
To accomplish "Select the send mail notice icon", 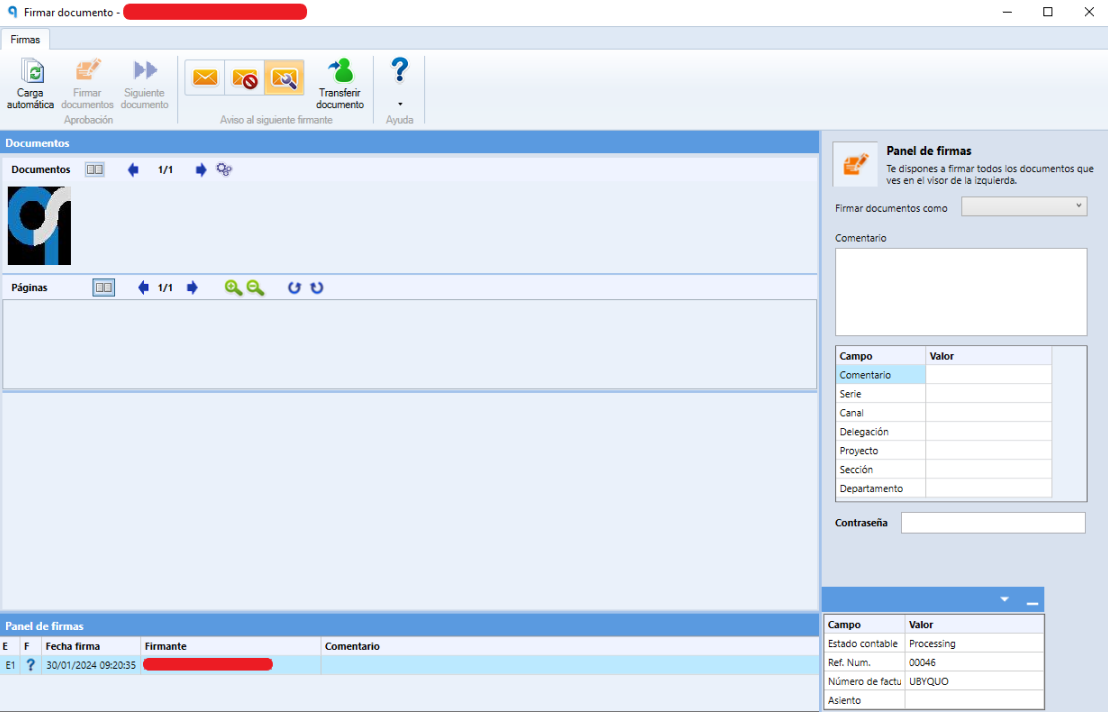I will pyautogui.click(x=205, y=77).
